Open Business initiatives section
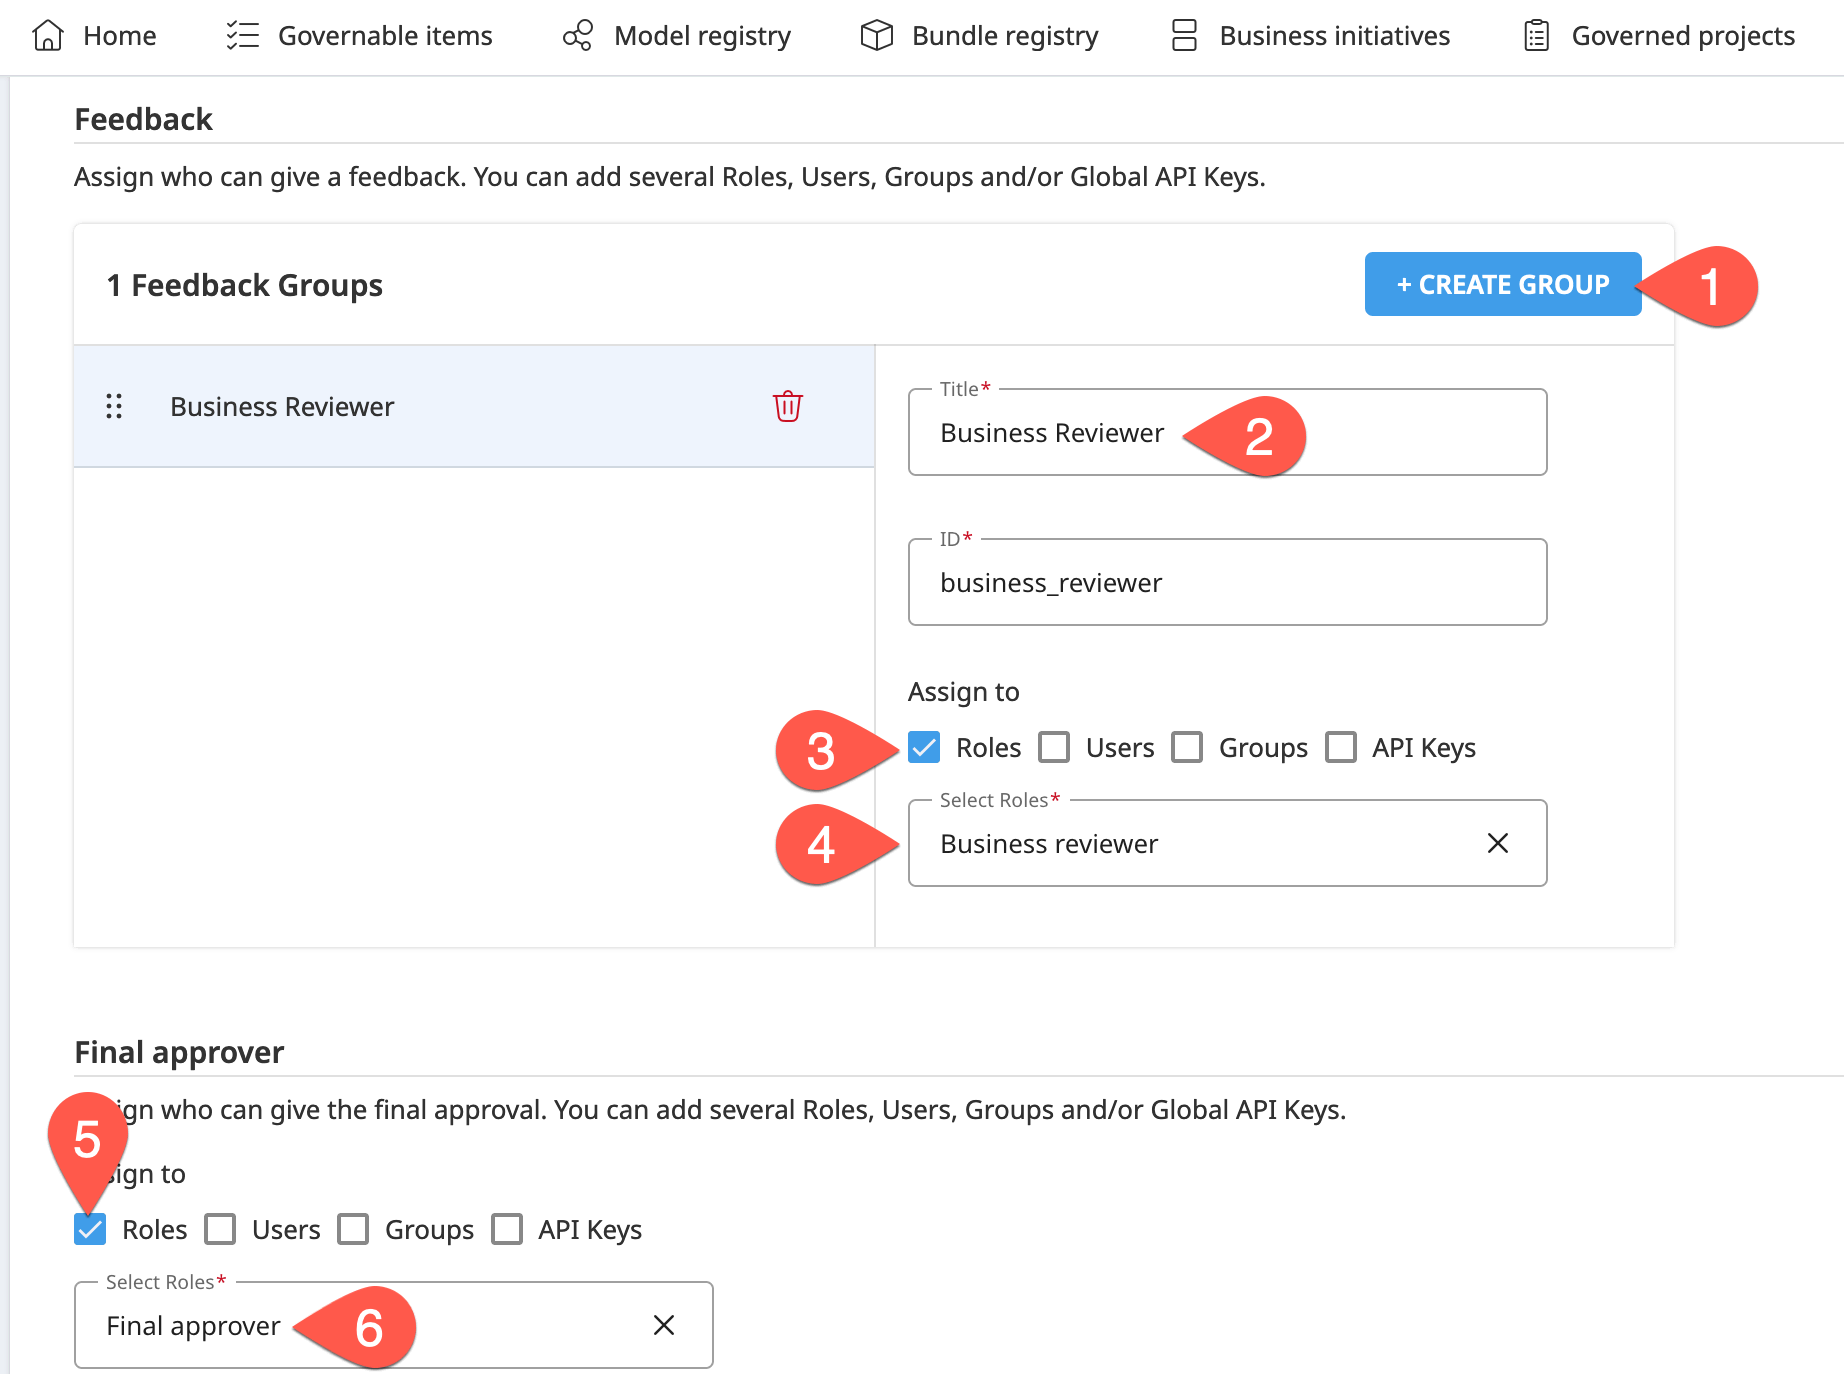Viewport: 1844px width, 1374px height. (x=1310, y=36)
